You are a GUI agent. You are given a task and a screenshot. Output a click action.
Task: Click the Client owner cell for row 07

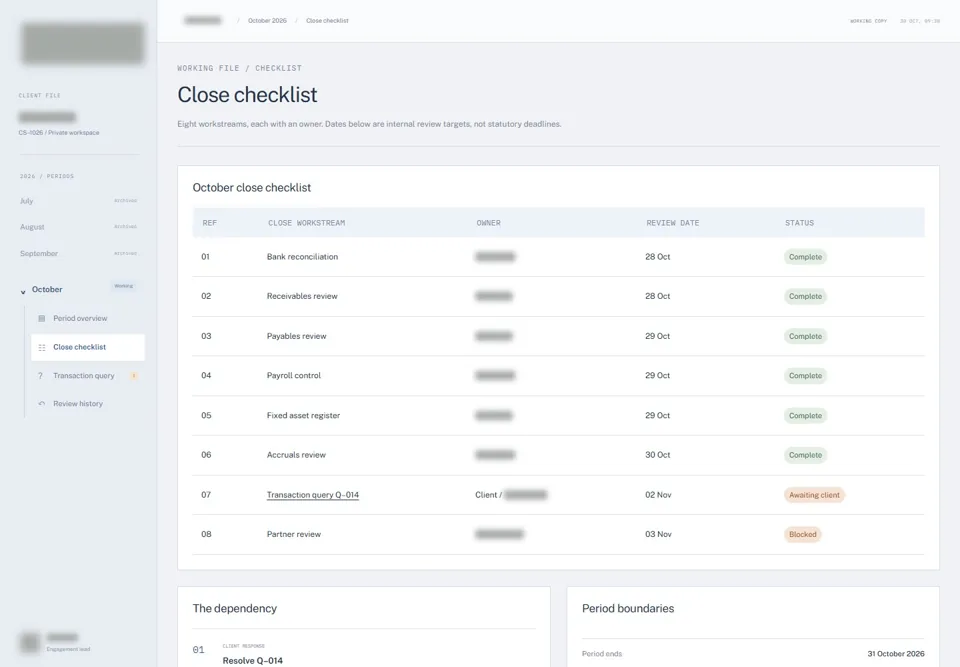(511, 495)
